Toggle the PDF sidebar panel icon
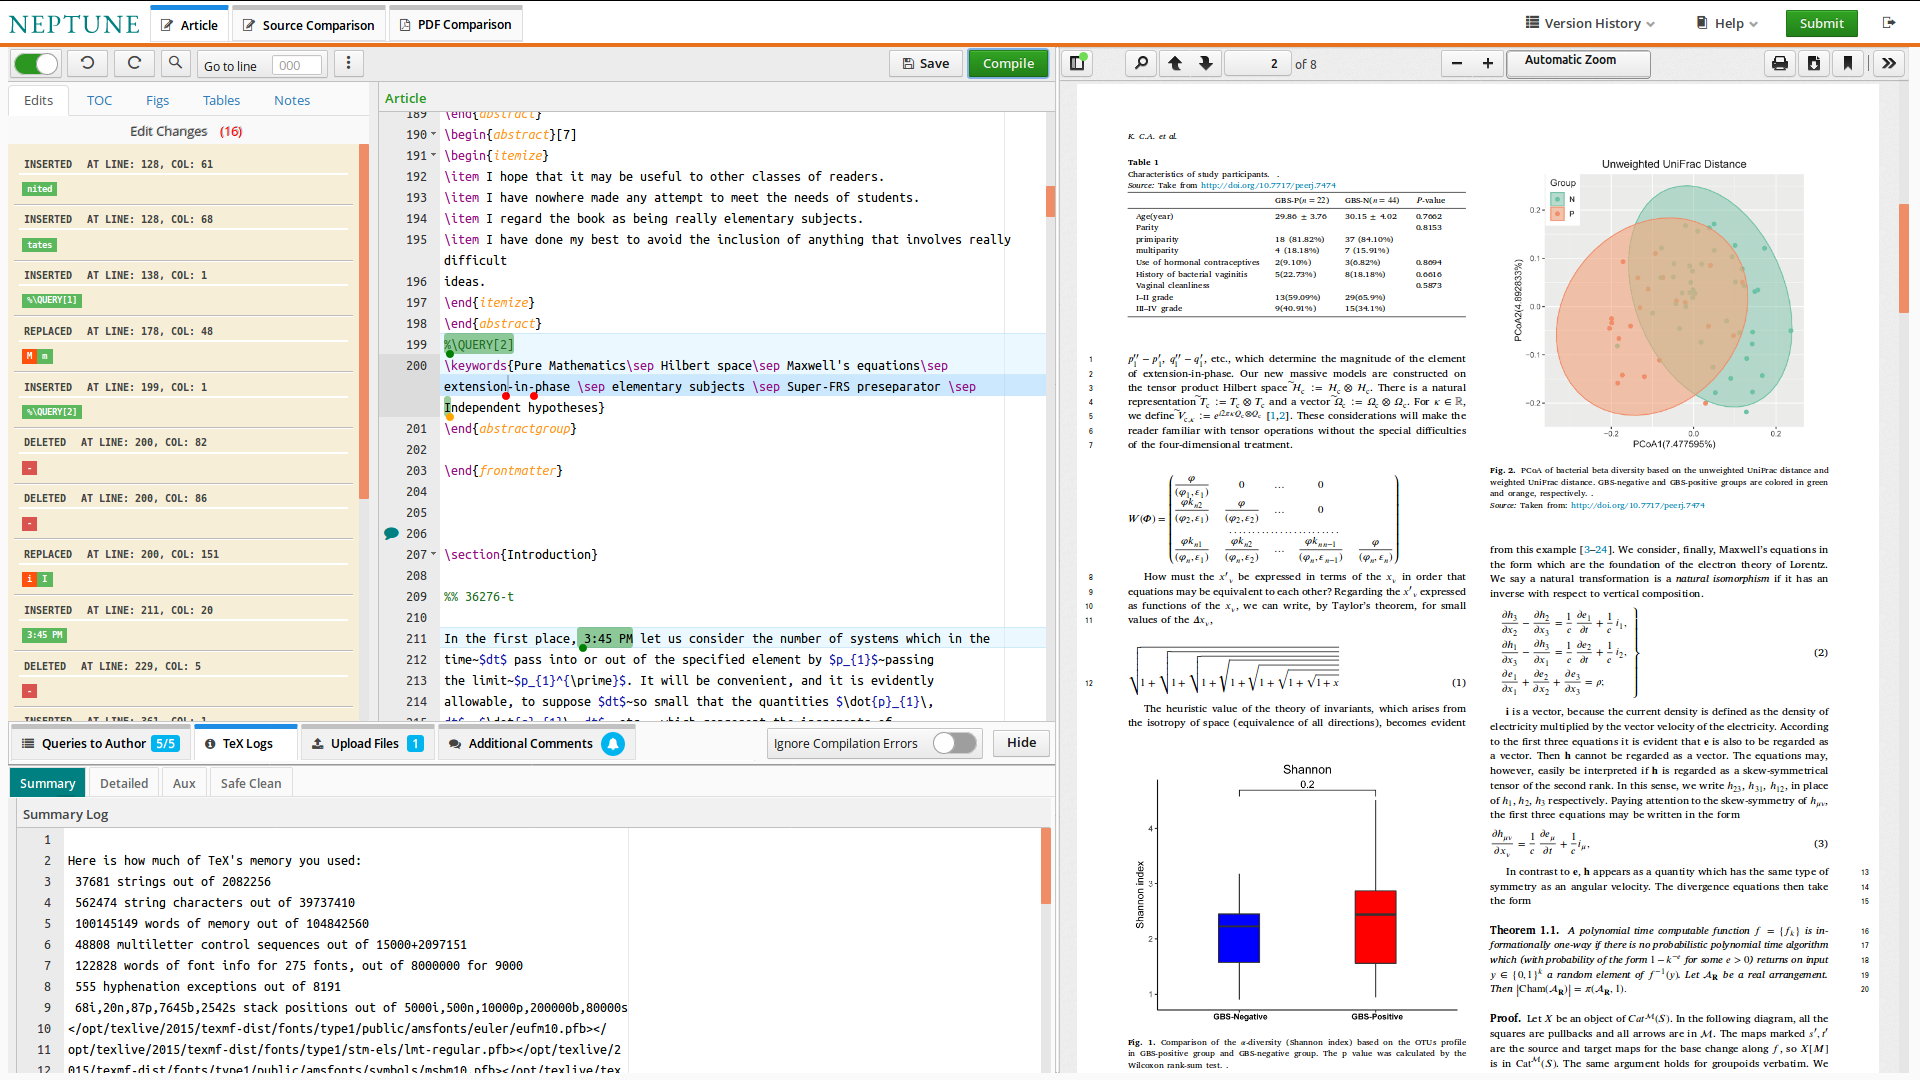Viewport: 1920px width, 1080px height. click(1077, 64)
